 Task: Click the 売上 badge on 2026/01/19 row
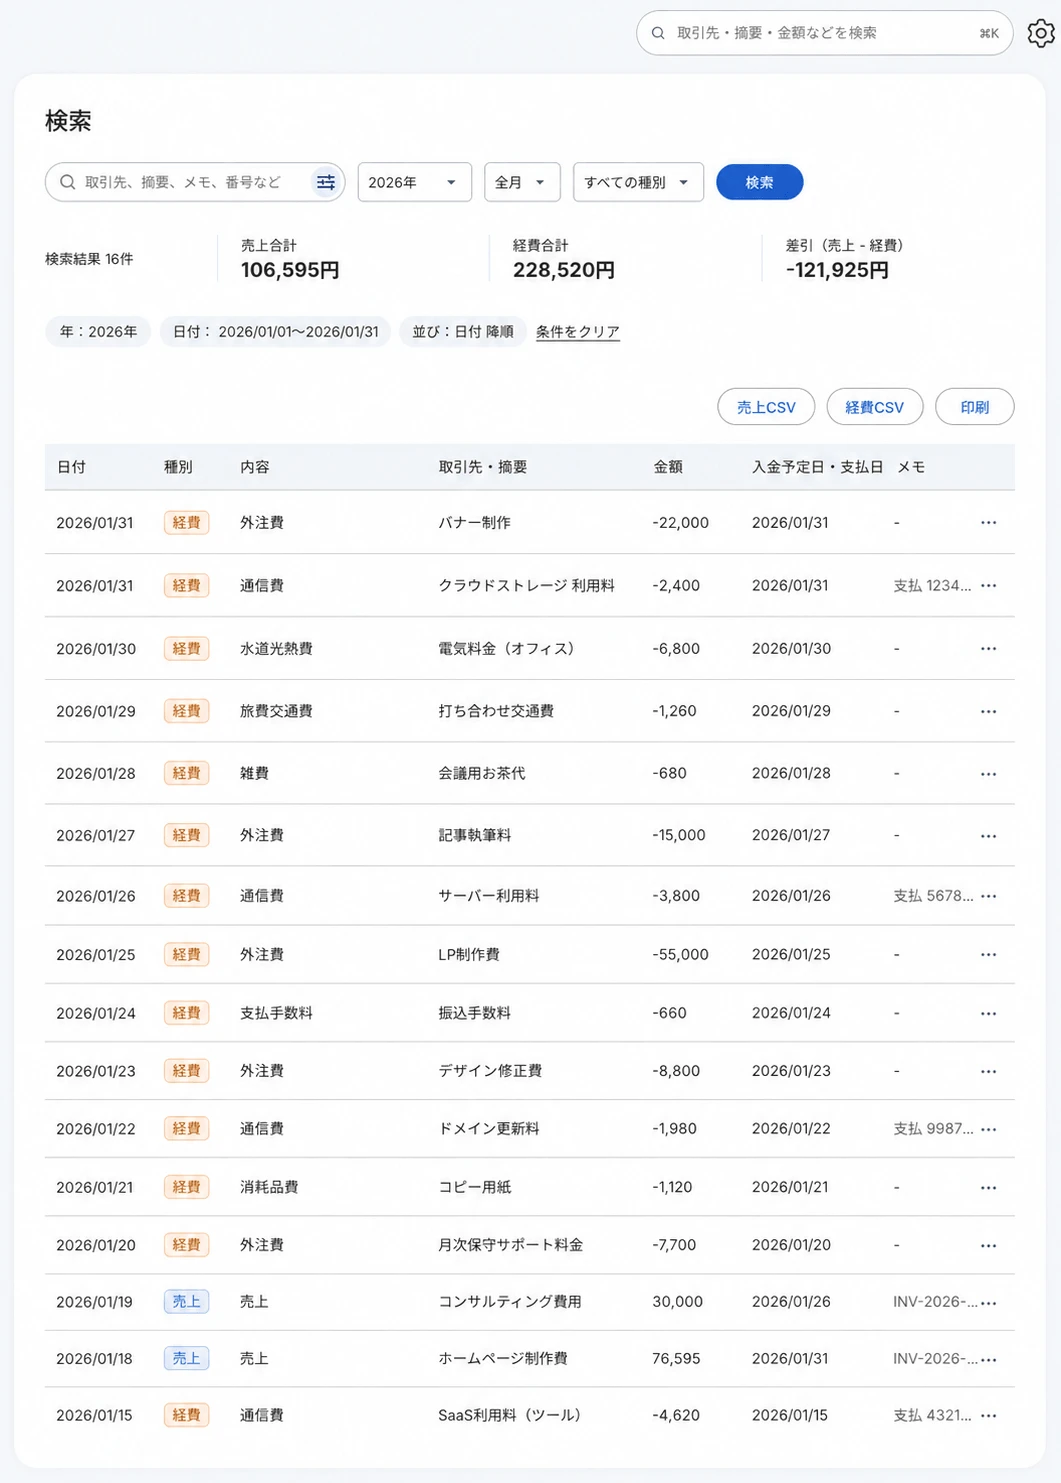pyautogui.click(x=186, y=1302)
